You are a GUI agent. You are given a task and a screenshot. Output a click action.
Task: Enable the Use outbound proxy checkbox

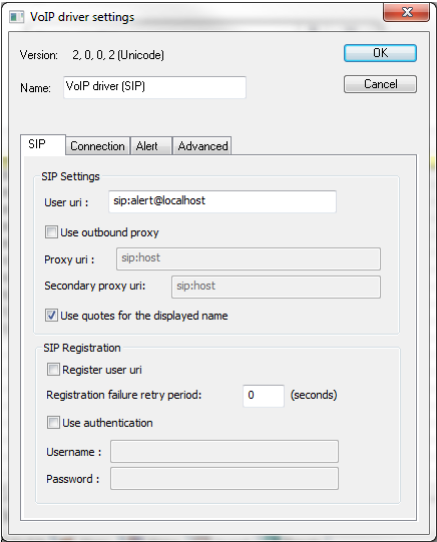coord(51,232)
